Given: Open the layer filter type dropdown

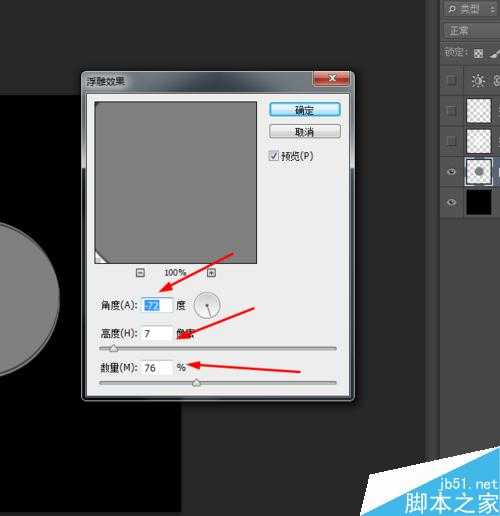Looking at the screenshot, I should [x=471, y=9].
